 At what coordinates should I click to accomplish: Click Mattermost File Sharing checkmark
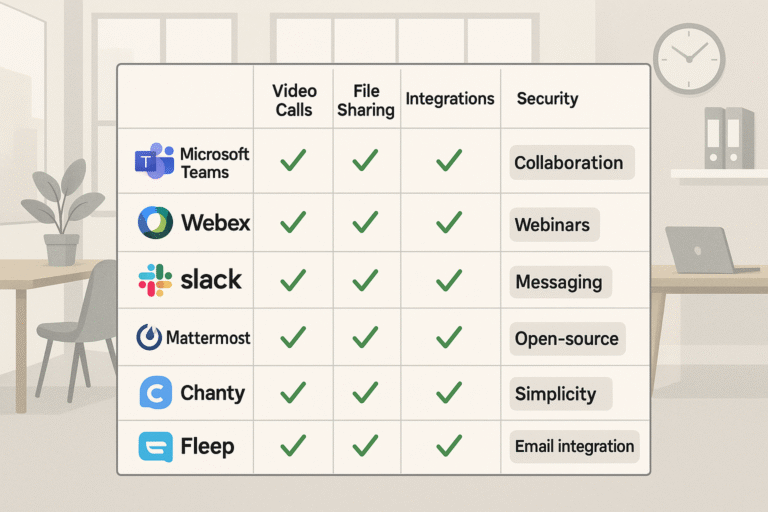(x=365, y=337)
